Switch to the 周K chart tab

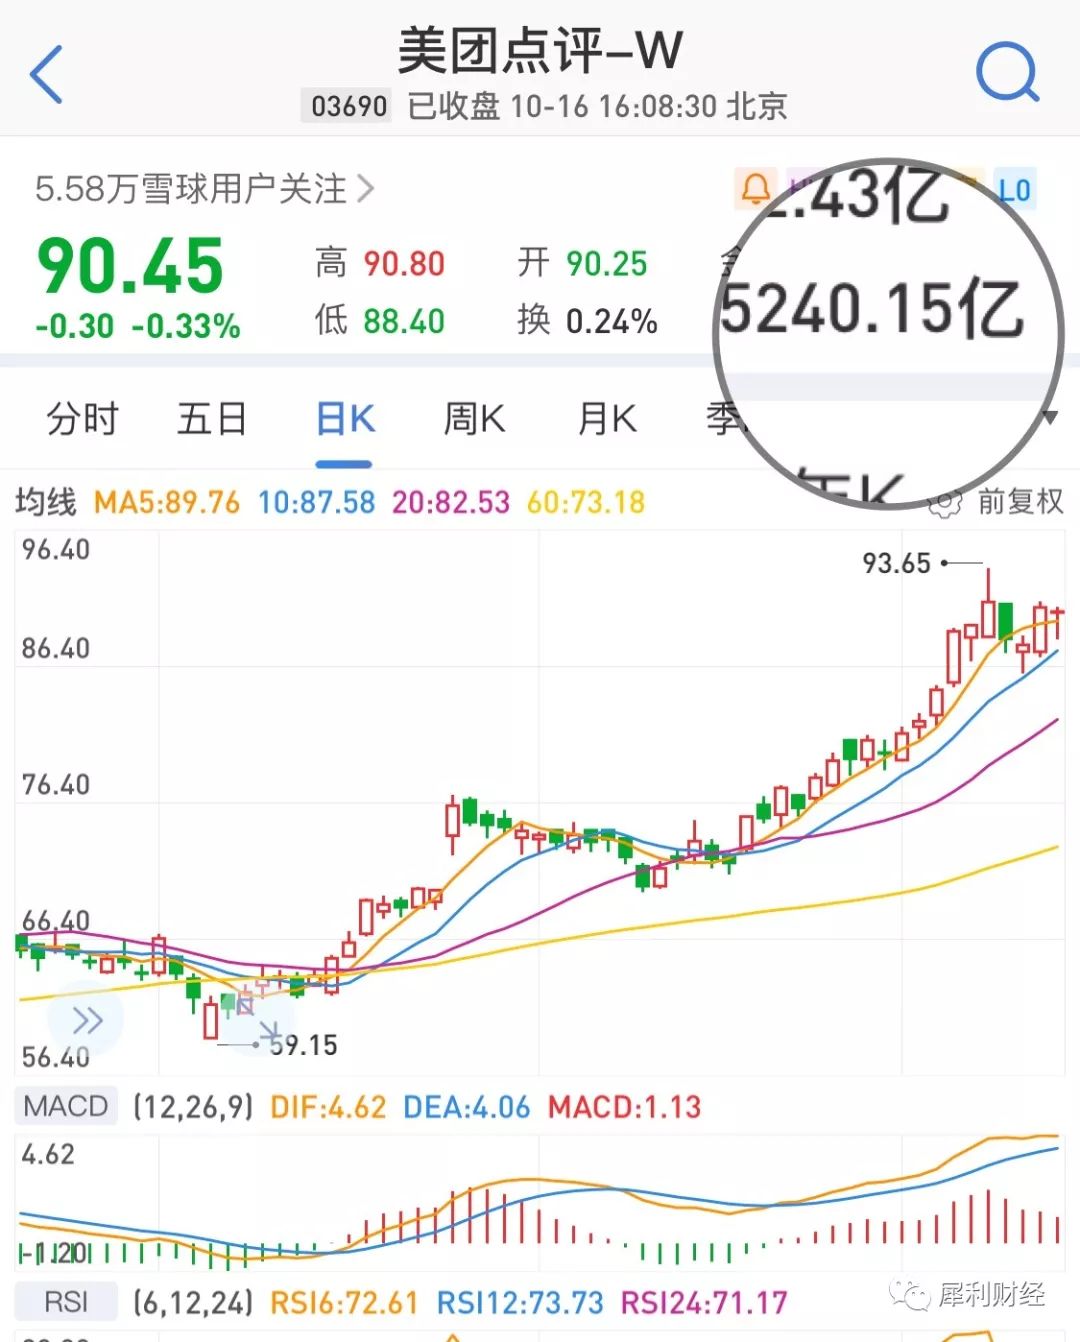(x=474, y=419)
